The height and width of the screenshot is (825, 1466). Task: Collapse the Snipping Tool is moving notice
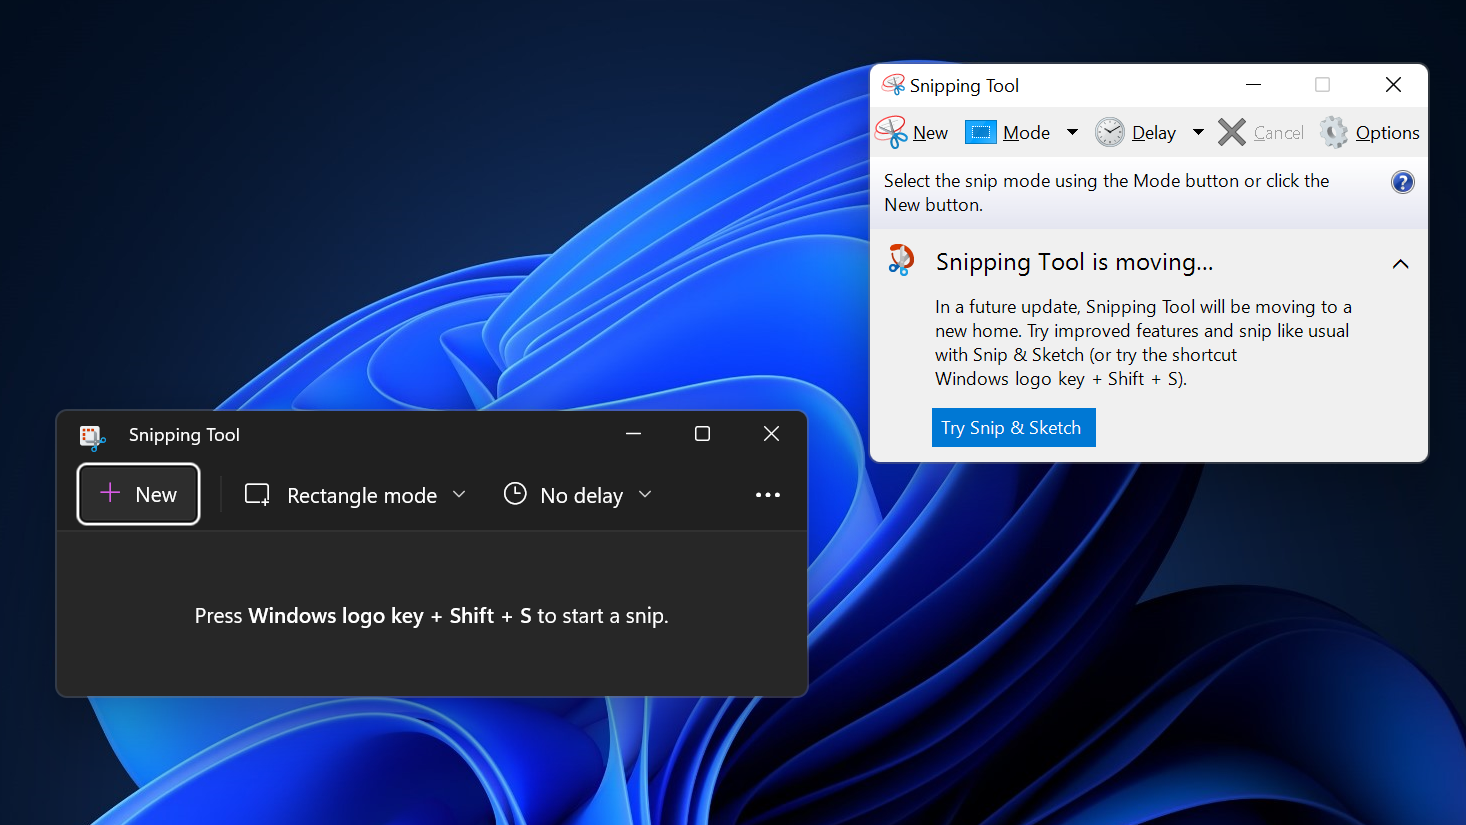point(1400,263)
